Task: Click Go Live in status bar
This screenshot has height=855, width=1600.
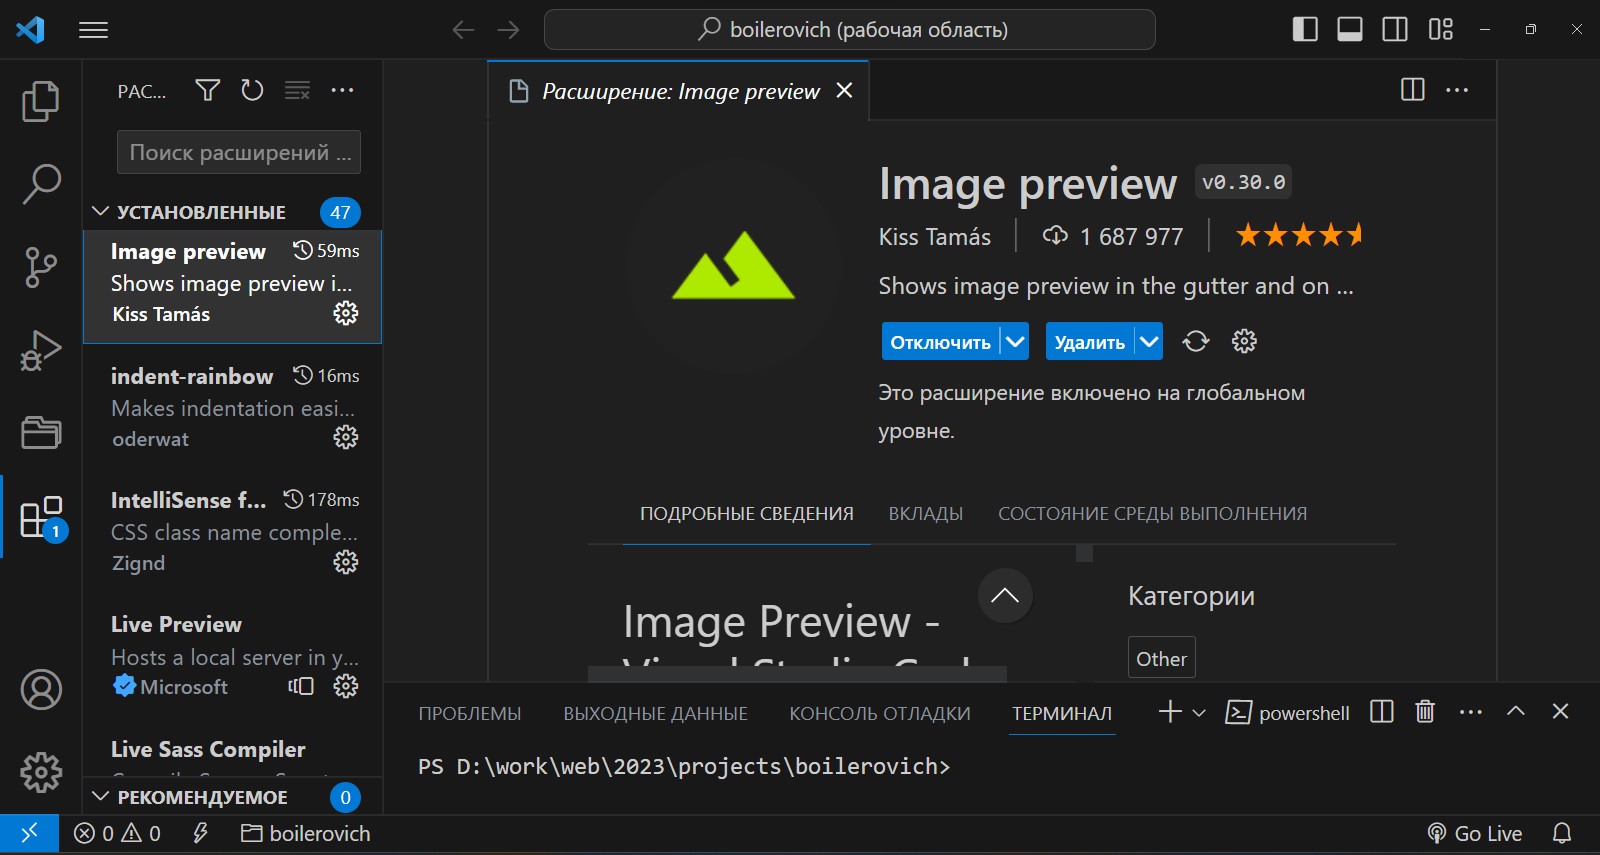Action: pyautogui.click(x=1474, y=833)
